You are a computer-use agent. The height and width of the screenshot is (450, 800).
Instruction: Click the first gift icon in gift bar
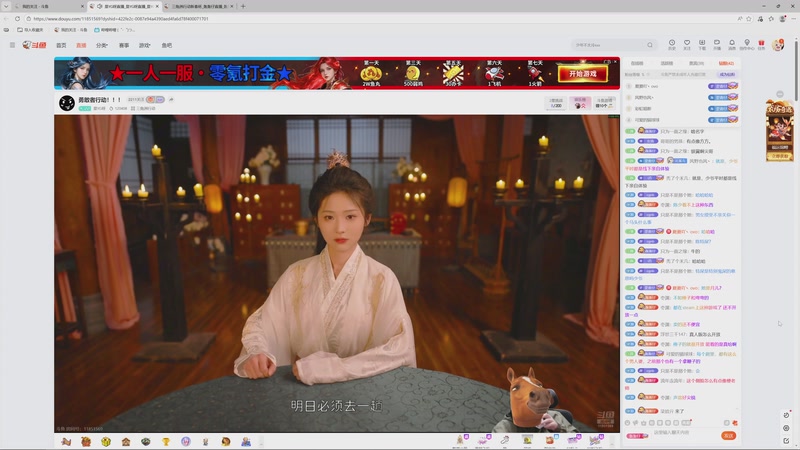coord(66,442)
